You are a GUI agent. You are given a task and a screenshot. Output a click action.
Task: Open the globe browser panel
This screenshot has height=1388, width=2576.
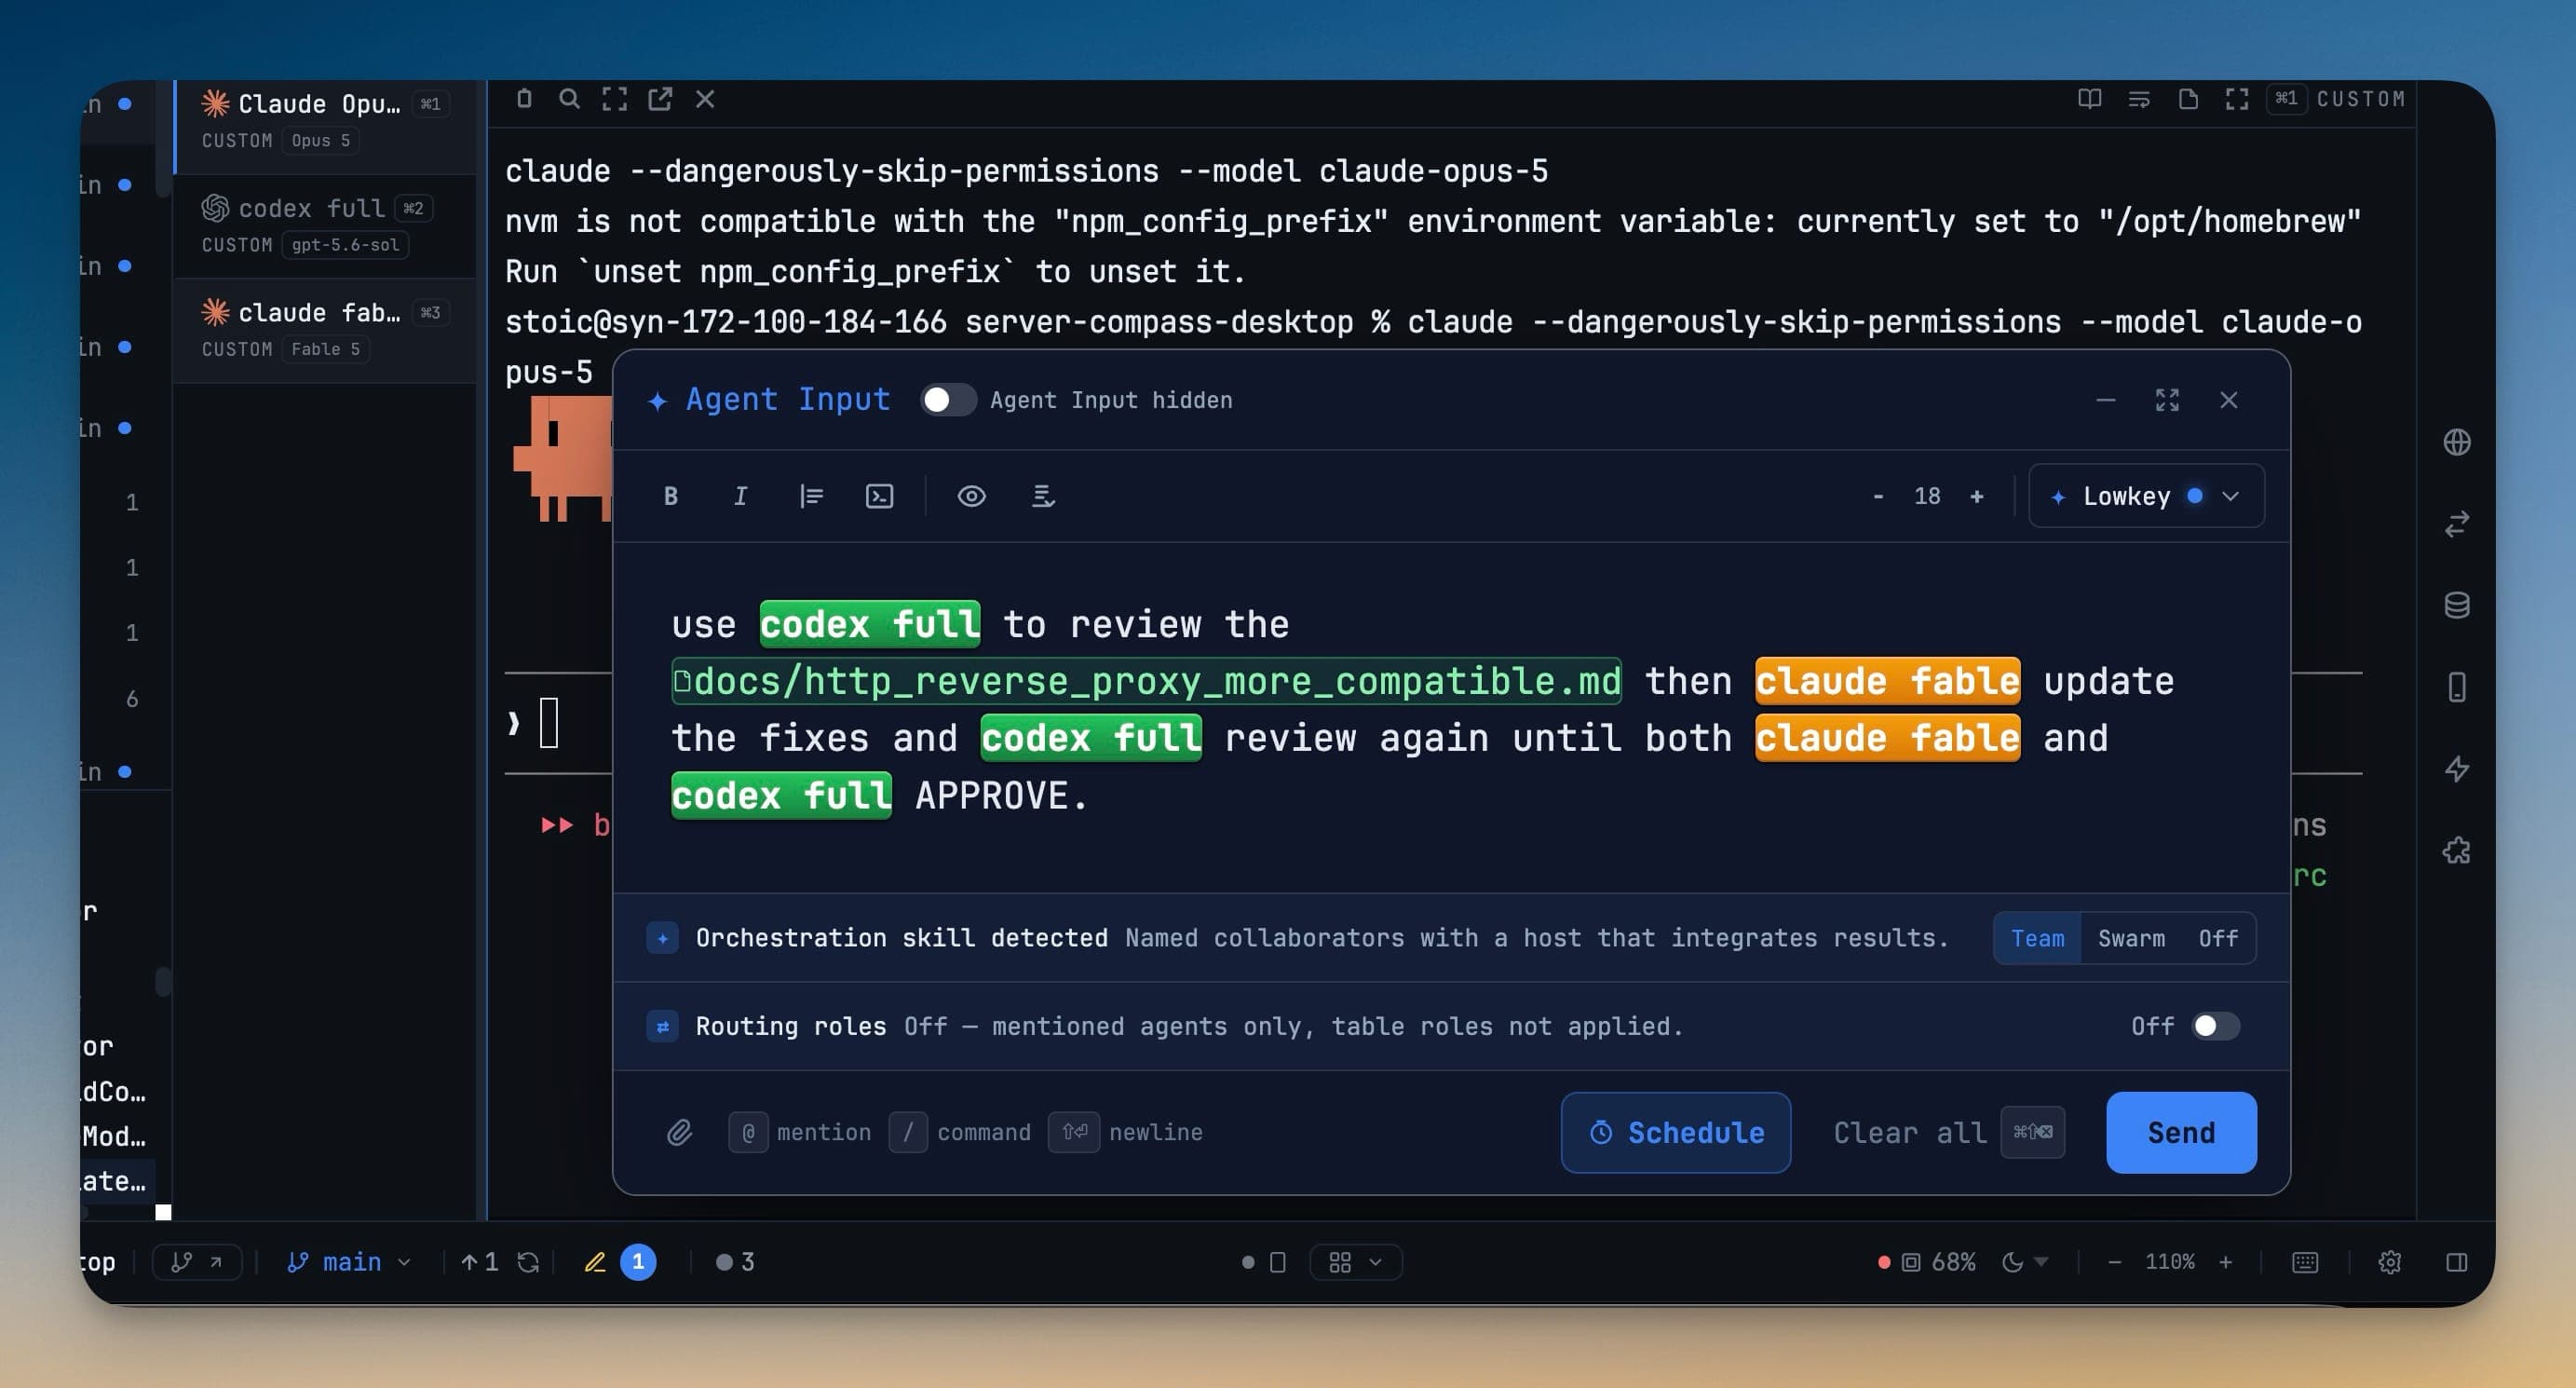pyautogui.click(x=2456, y=442)
